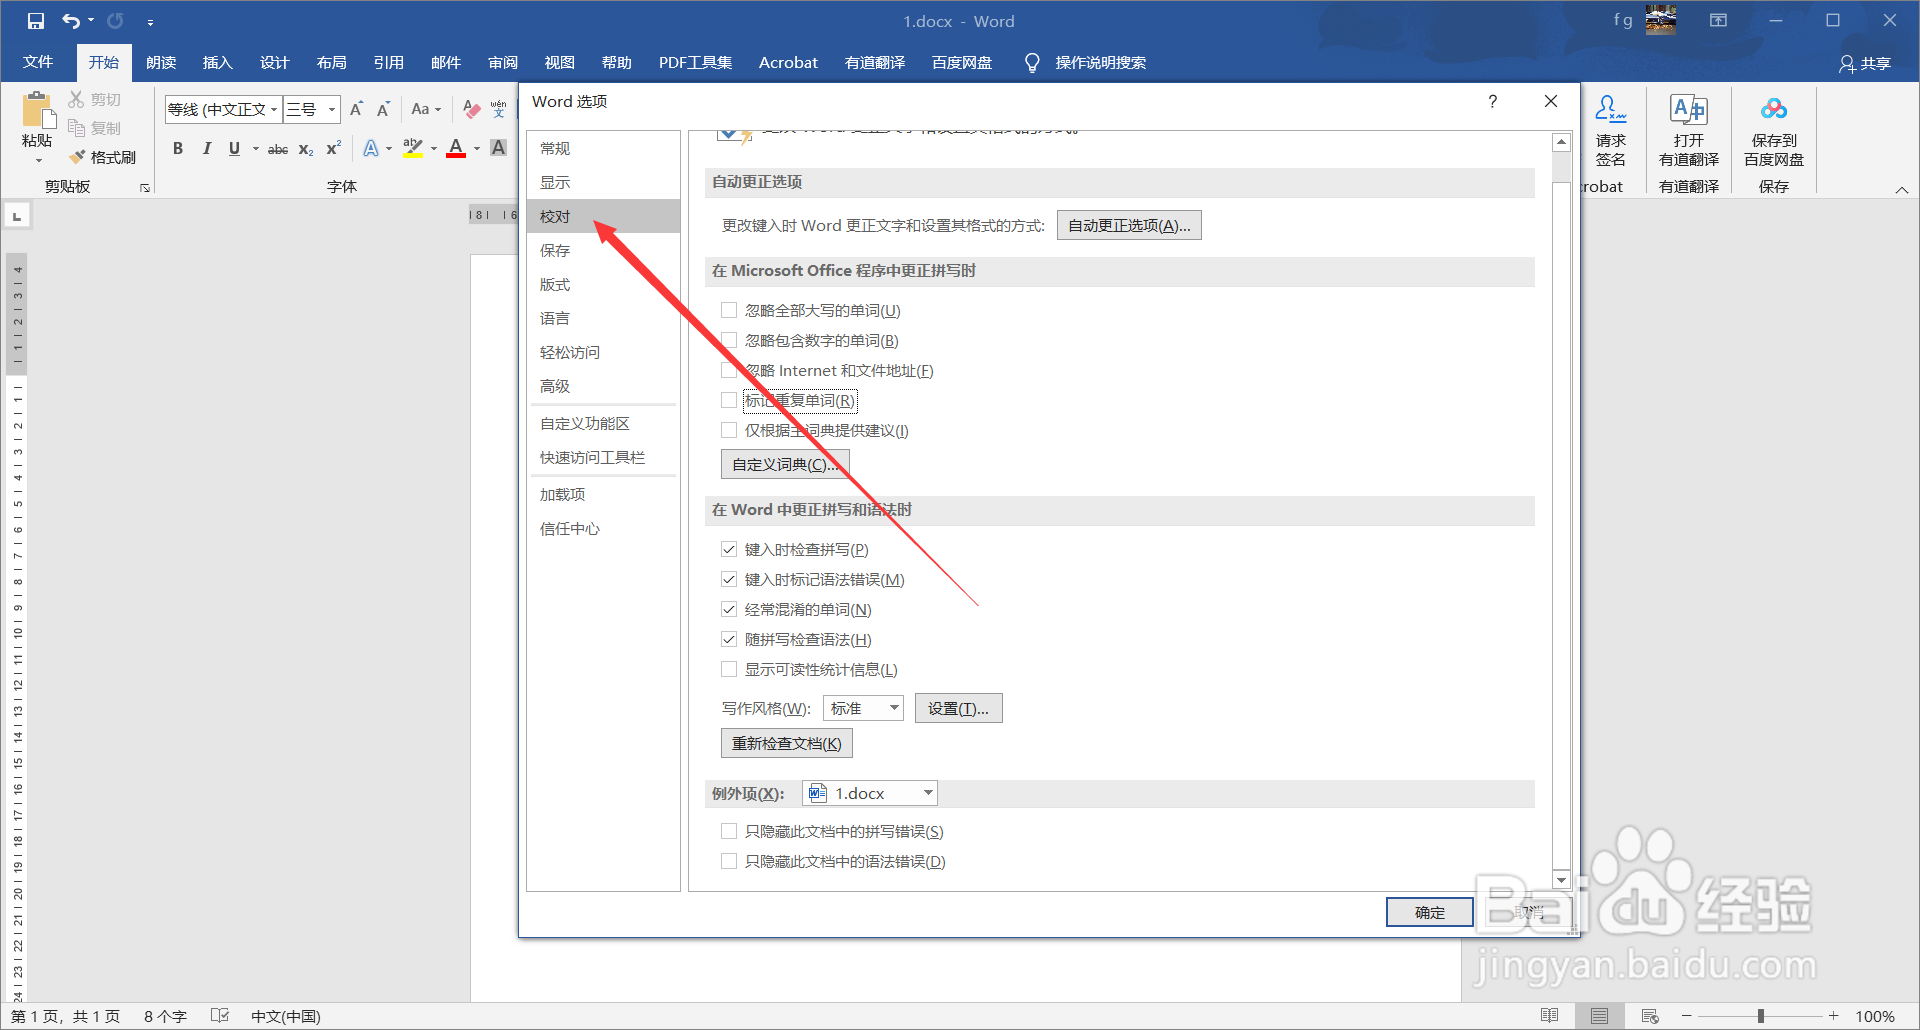Uncheck check grammar with spelling option

click(729, 639)
